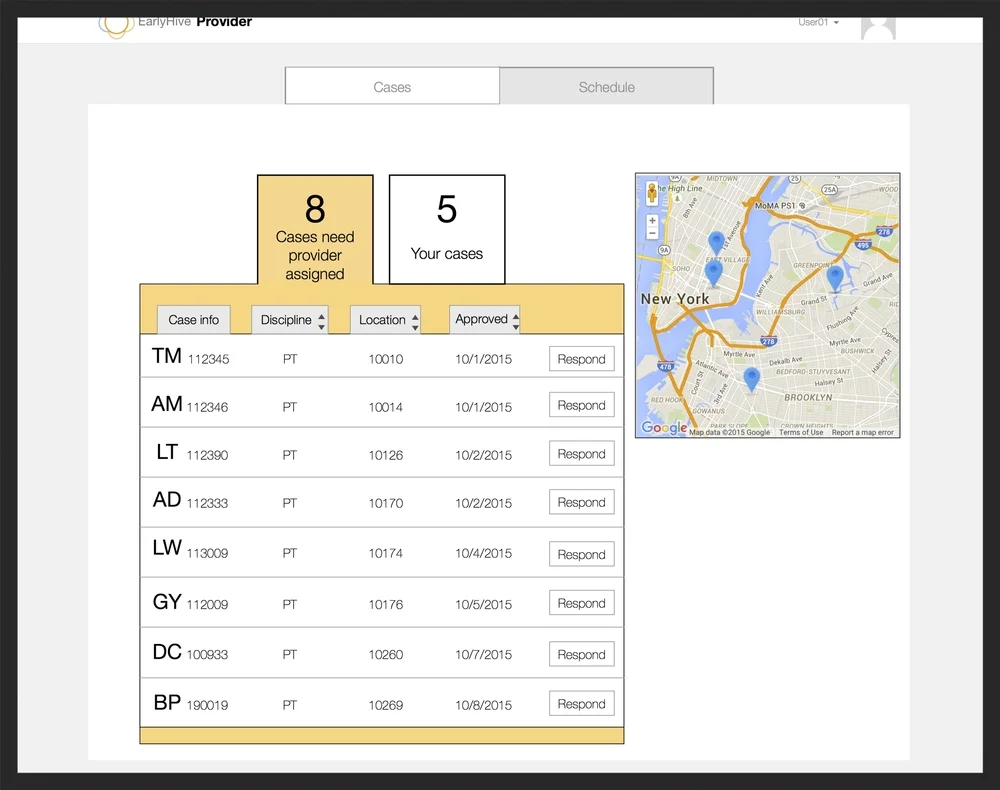
Task: Select the map pin near Greenpoint
Action: click(x=835, y=279)
